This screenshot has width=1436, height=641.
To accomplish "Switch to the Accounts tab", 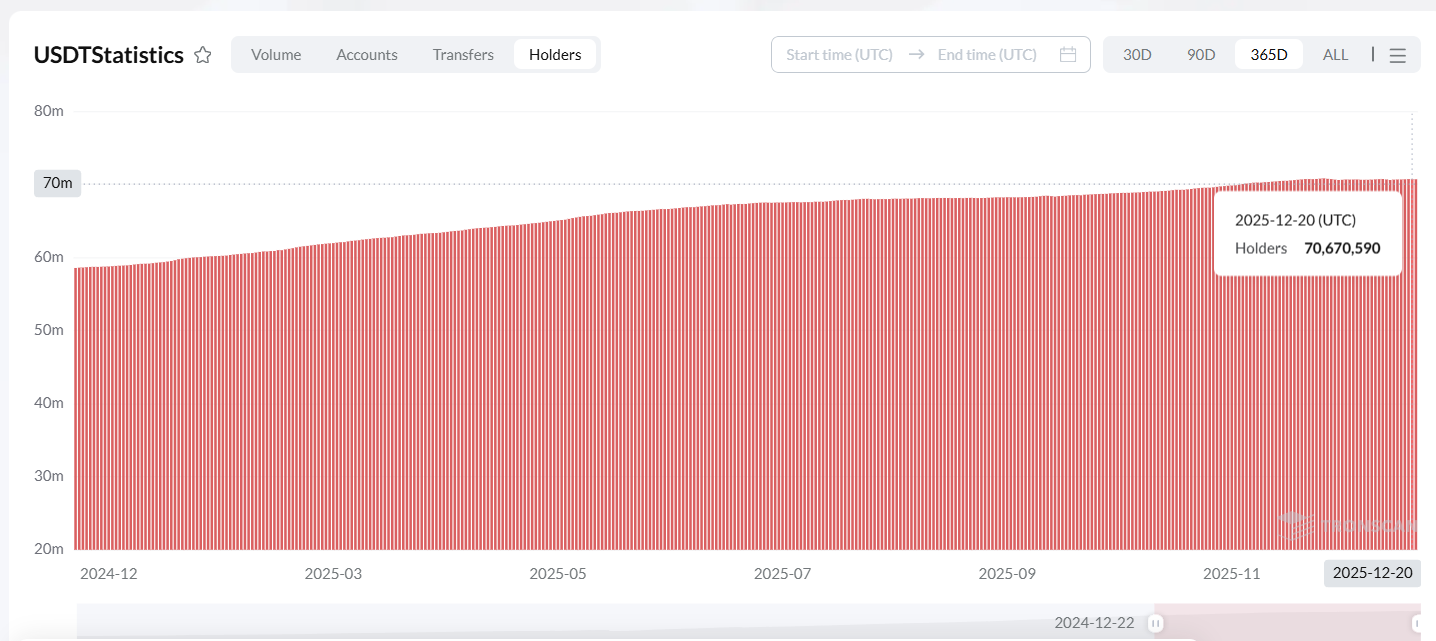I will click(x=367, y=55).
